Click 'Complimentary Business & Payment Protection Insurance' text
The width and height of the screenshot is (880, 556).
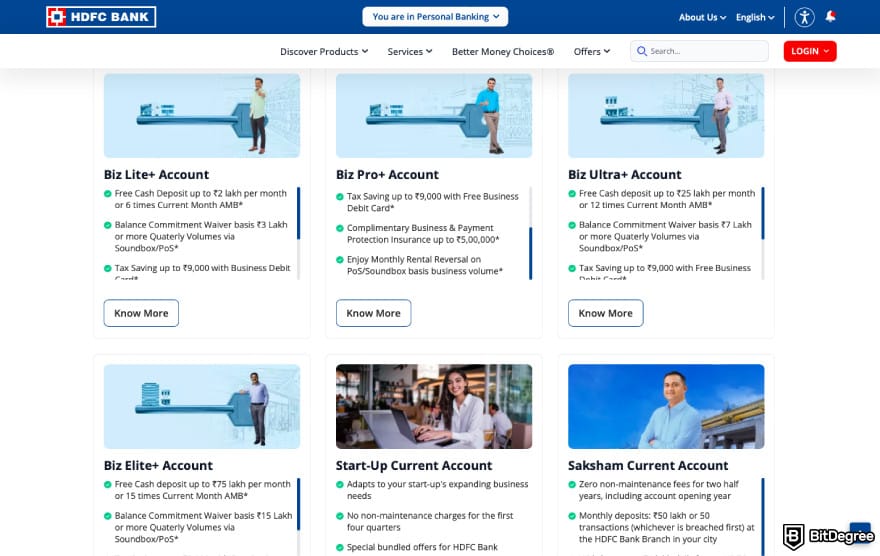click(x=423, y=233)
